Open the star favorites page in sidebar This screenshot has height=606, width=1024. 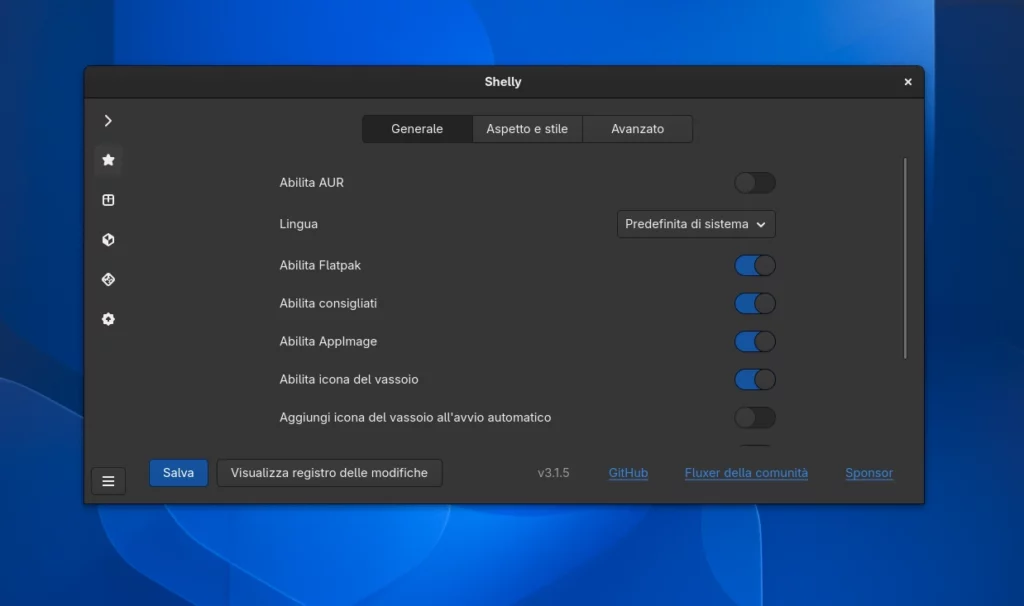point(108,160)
